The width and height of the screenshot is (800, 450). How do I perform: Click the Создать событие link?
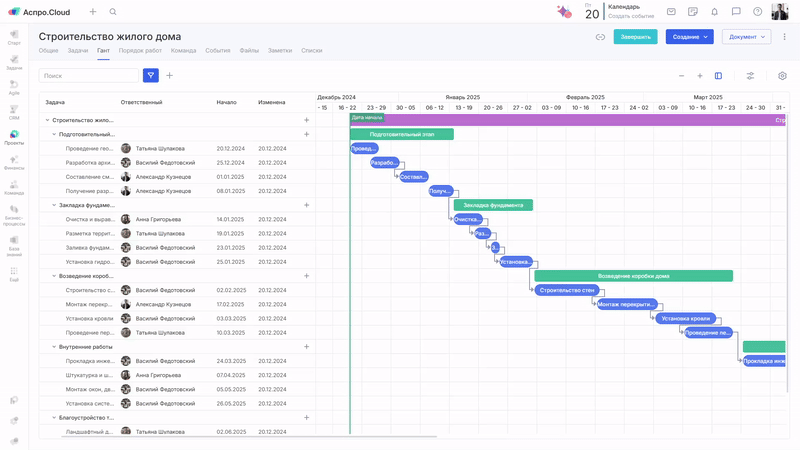pyautogui.click(x=631, y=16)
